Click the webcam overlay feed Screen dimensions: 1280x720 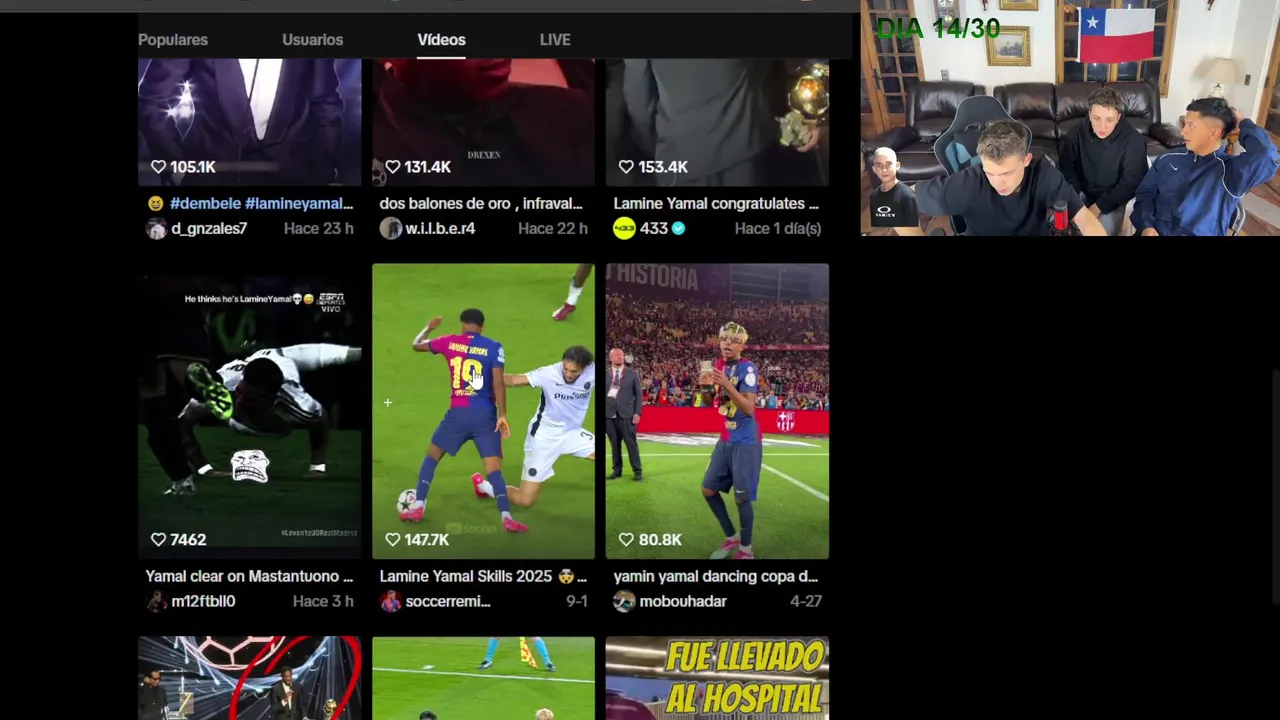pyautogui.click(x=1070, y=118)
